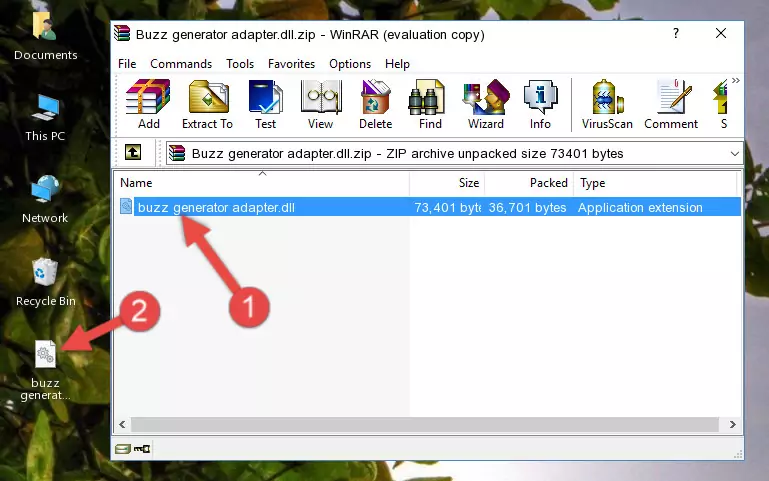Image resolution: width=769 pixels, height=481 pixels.
Task: Show archive Info
Action: click(x=540, y=104)
